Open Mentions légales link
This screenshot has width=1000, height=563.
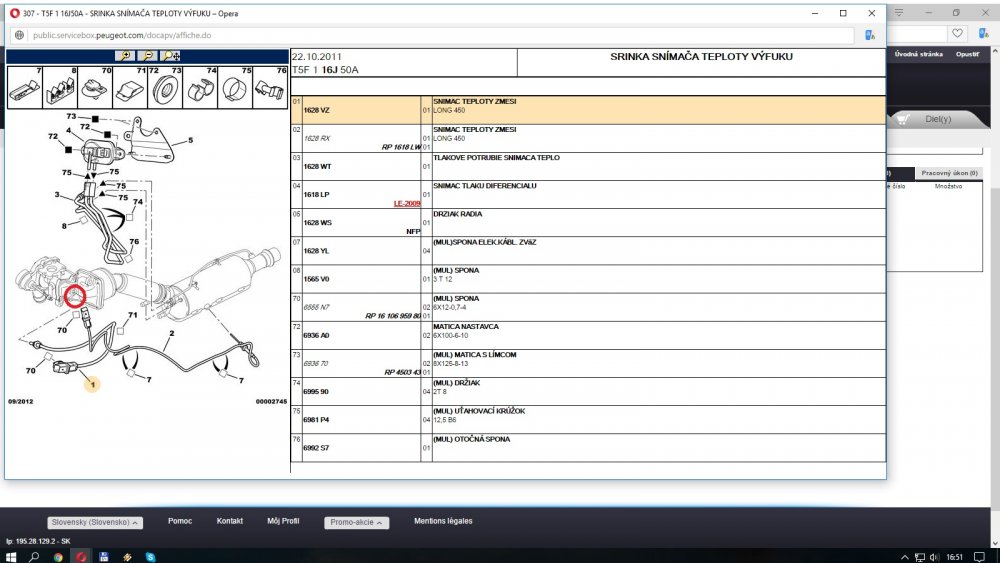click(443, 521)
